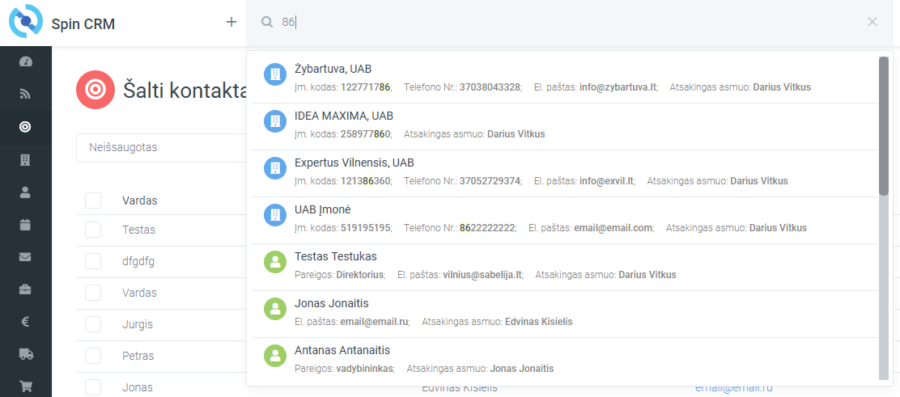Open the Antanas Antanaitis search result
The image size is (900, 397).
point(565,361)
